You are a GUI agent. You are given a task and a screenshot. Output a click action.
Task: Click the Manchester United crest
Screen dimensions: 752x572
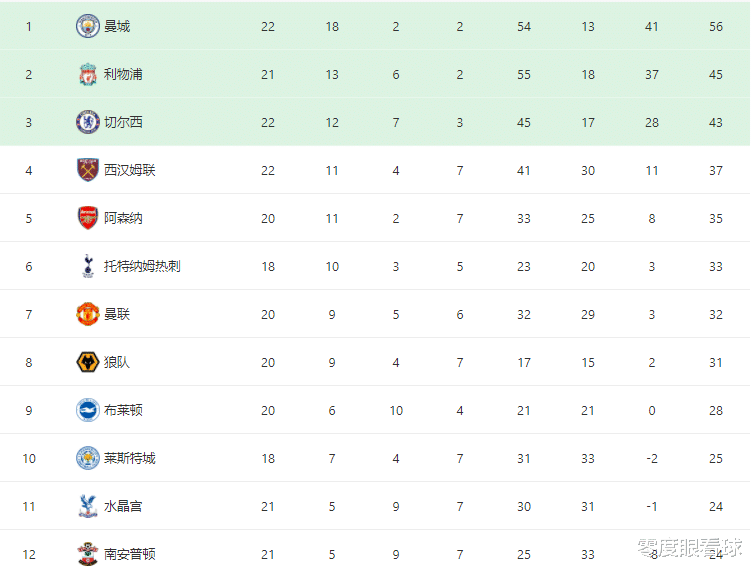88,314
